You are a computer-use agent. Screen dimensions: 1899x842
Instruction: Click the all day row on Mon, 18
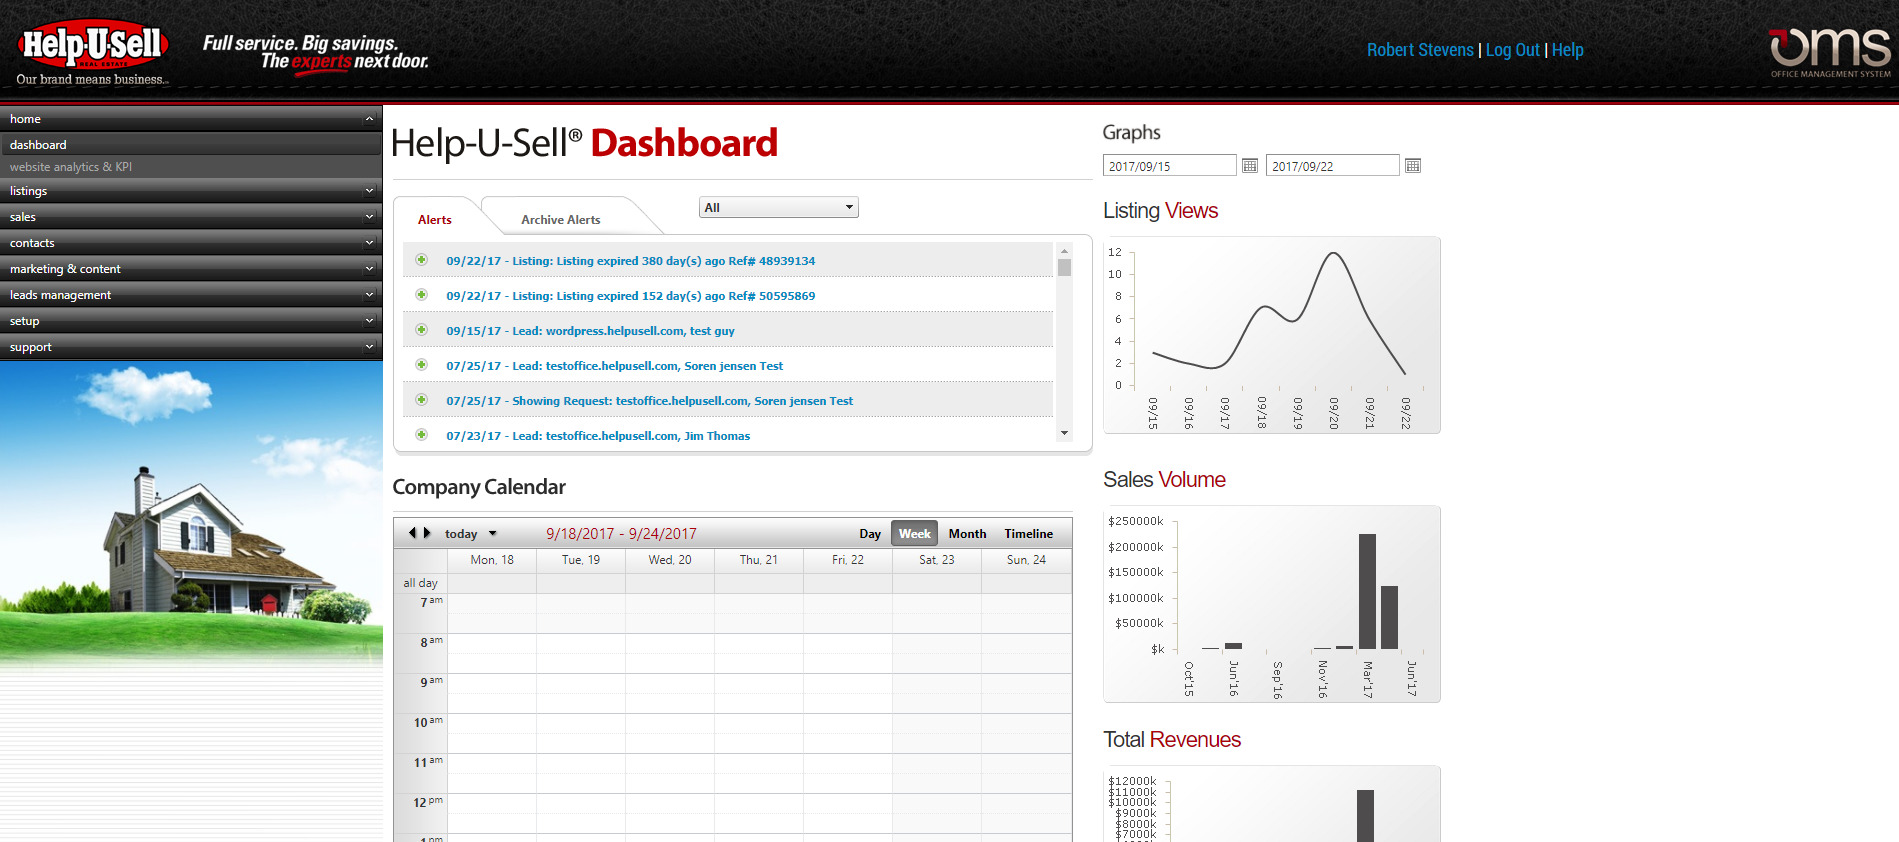tap(492, 583)
